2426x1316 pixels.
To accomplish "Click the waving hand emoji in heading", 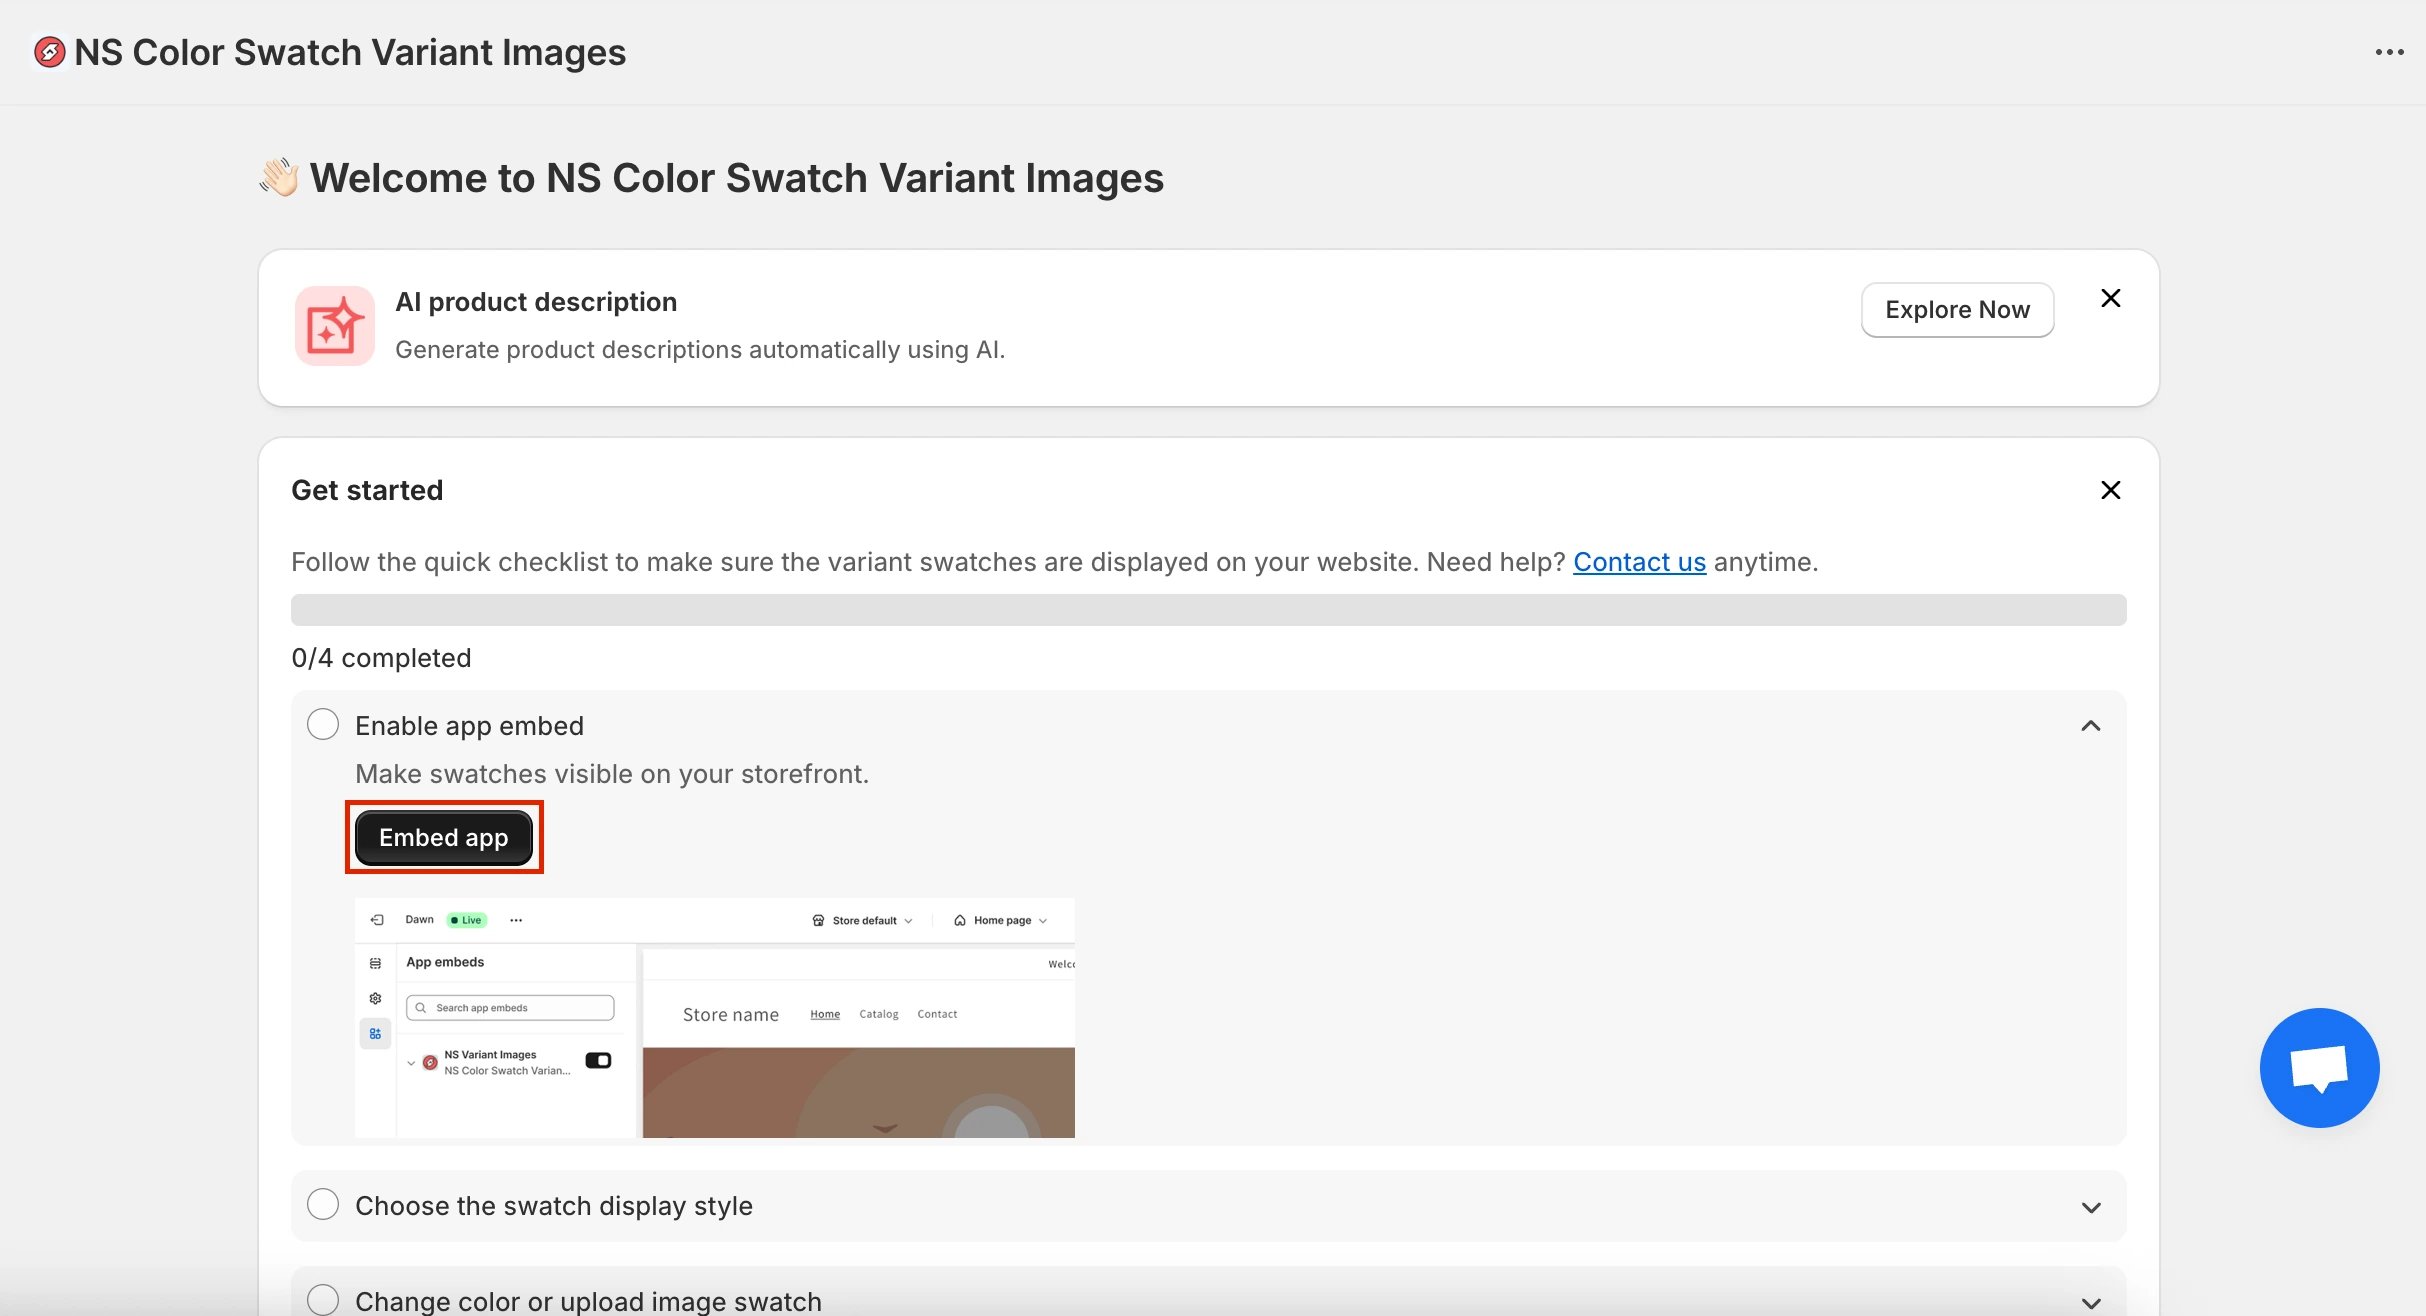I will (279, 178).
